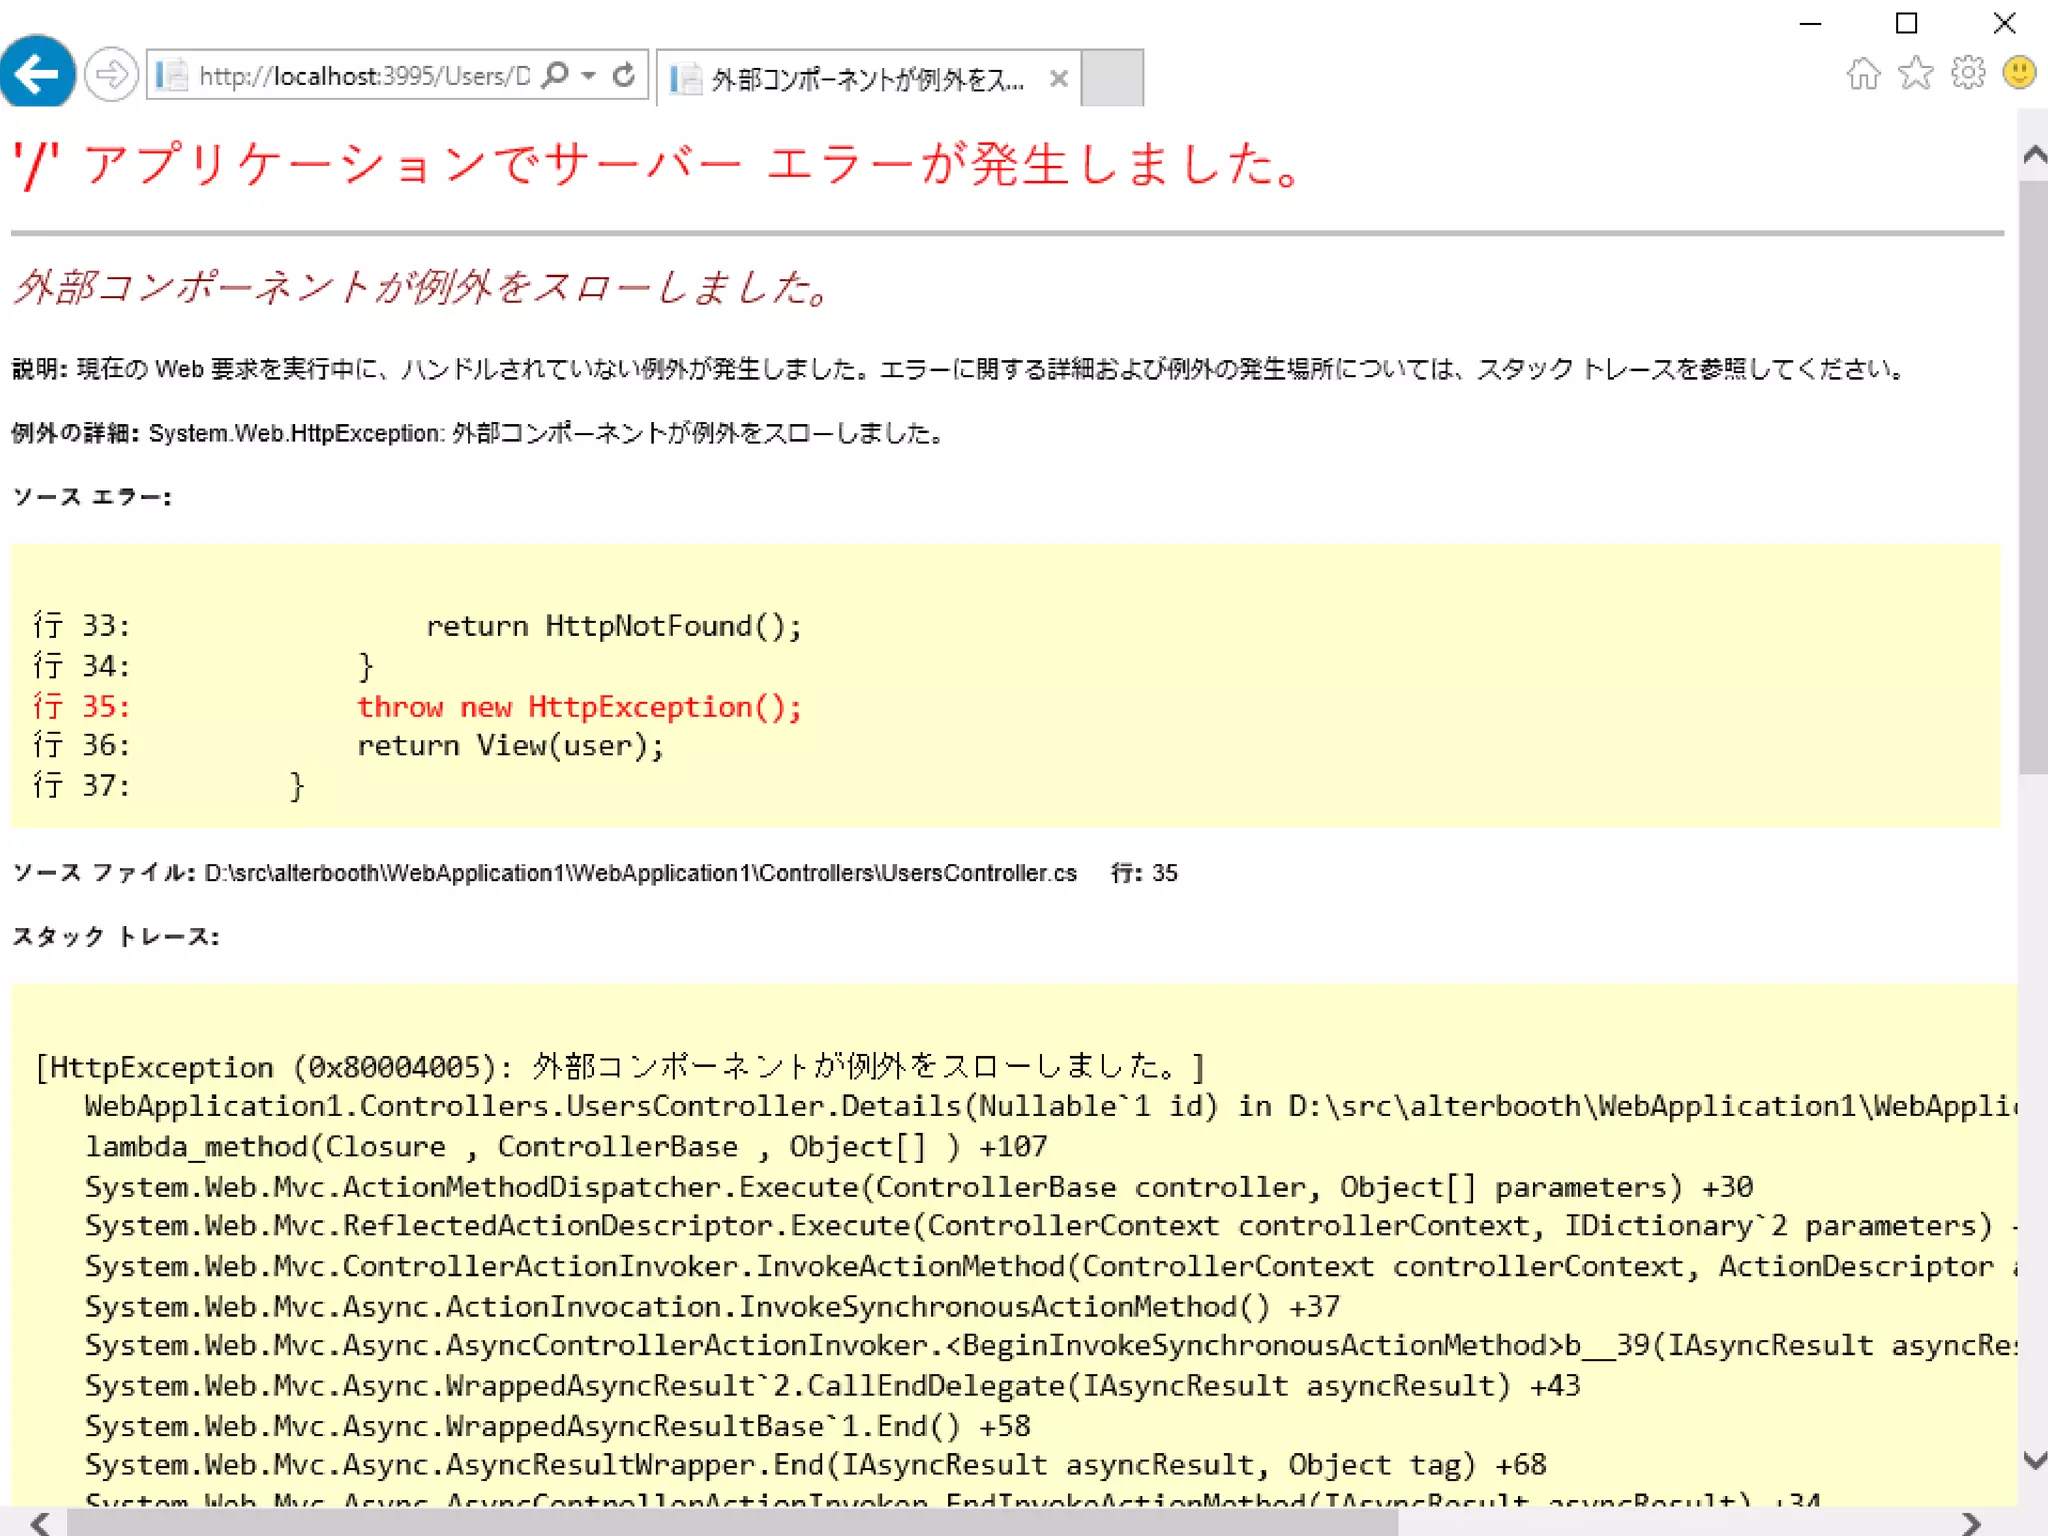Close the current browser tab
Viewport: 2048px width, 1536px height.
tap(1059, 78)
